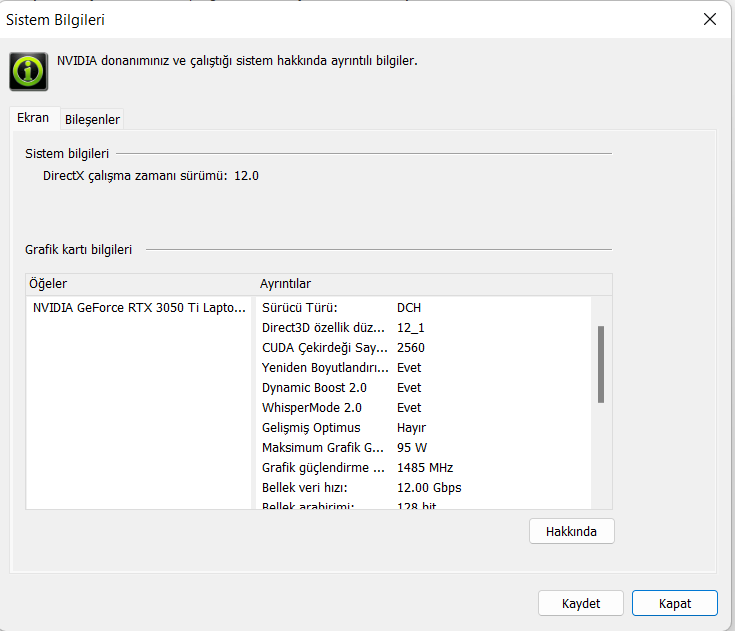Click the DCH value
The width and height of the screenshot is (735, 631).
(x=409, y=308)
